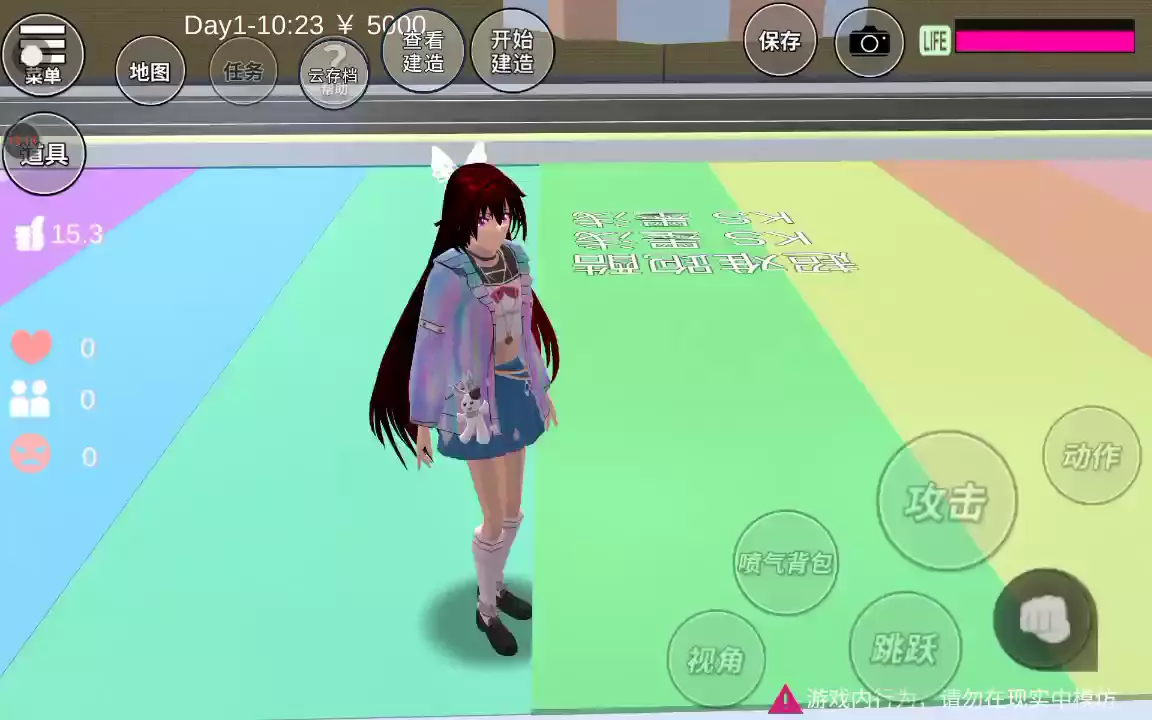Tap the fist punch icon
The height and width of the screenshot is (720, 1152).
[x=1045, y=620]
